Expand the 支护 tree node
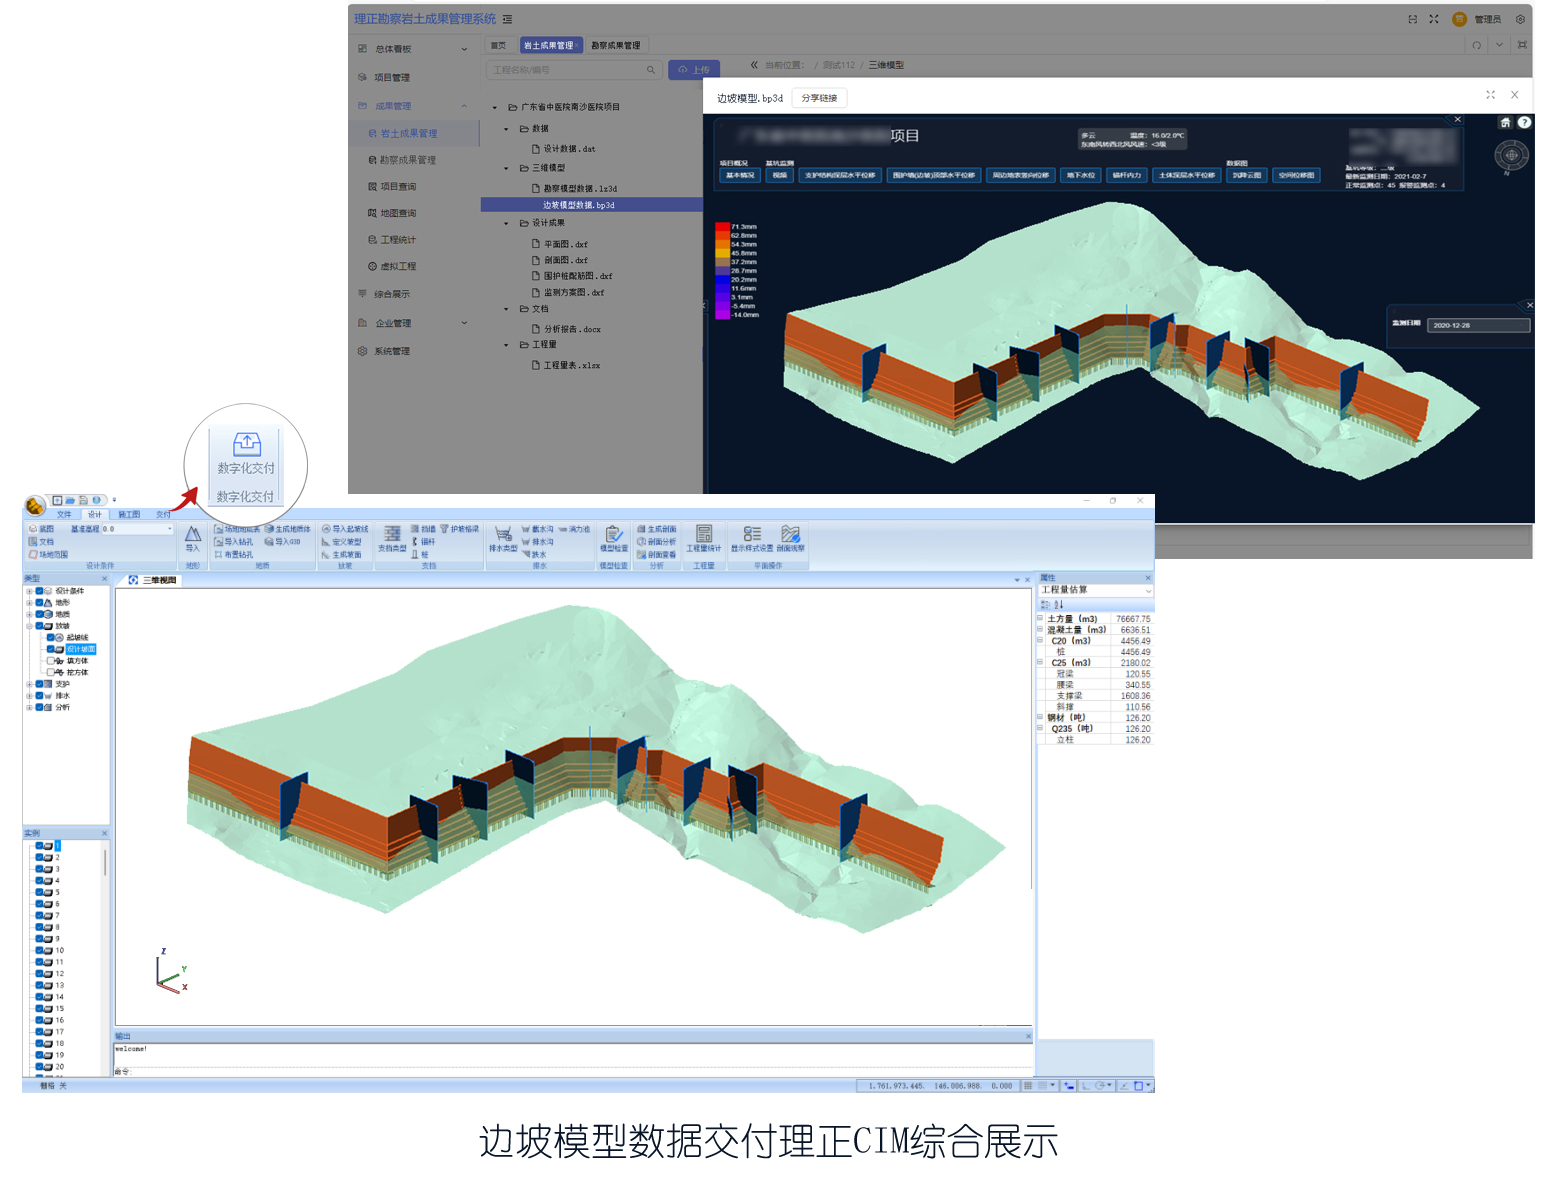The width and height of the screenshot is (1554, 1189). (29, 684)
